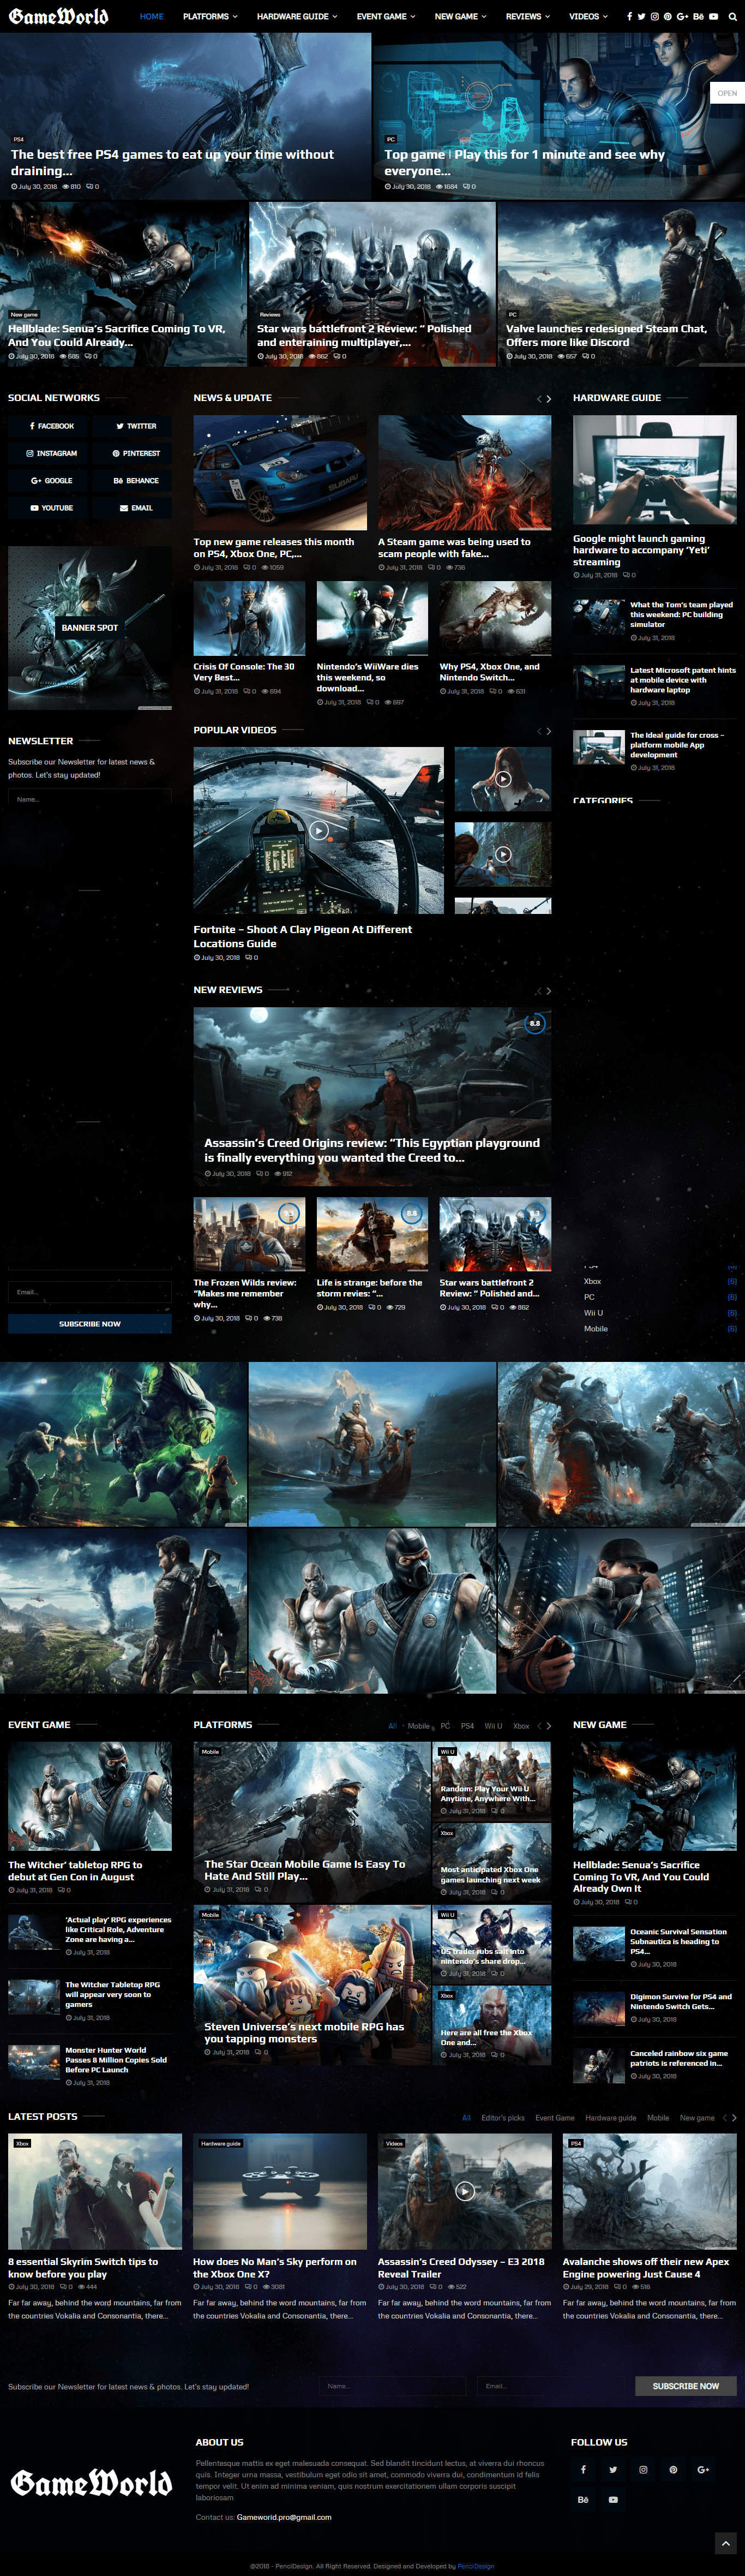This screenshot has height=2576, width=745.
Task: Open Pinterest icon in top navigation bar
Action: tap(667, 16)
